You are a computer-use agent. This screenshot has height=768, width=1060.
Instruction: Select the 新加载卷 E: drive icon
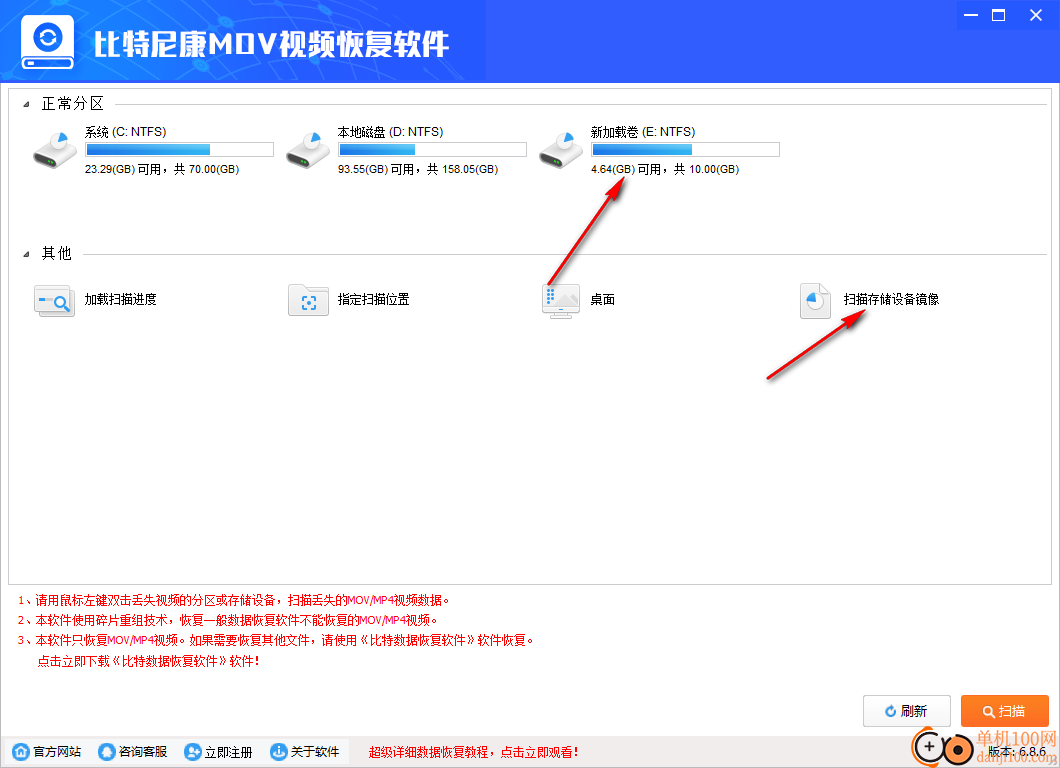click(560, 150)
